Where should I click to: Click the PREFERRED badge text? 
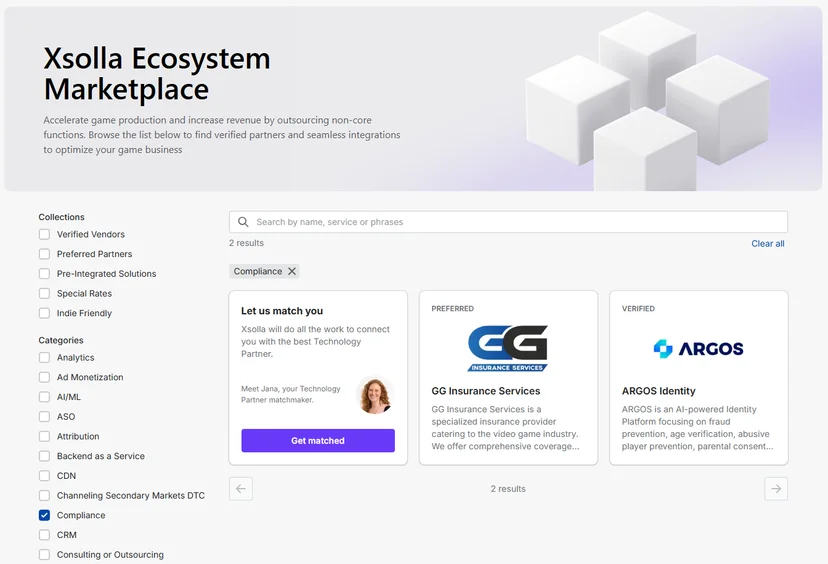coord(453,308)
